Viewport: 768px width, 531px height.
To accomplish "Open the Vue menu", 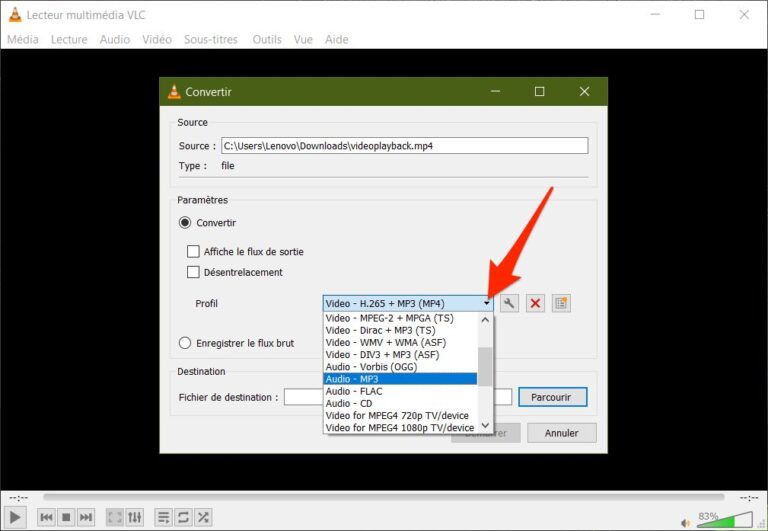I will (303, 40).
